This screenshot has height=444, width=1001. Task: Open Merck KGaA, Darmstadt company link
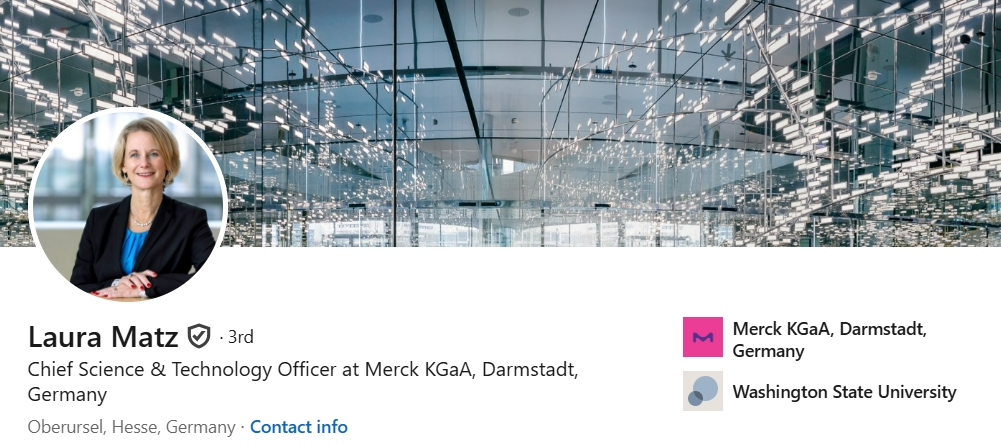click(829, 340)
